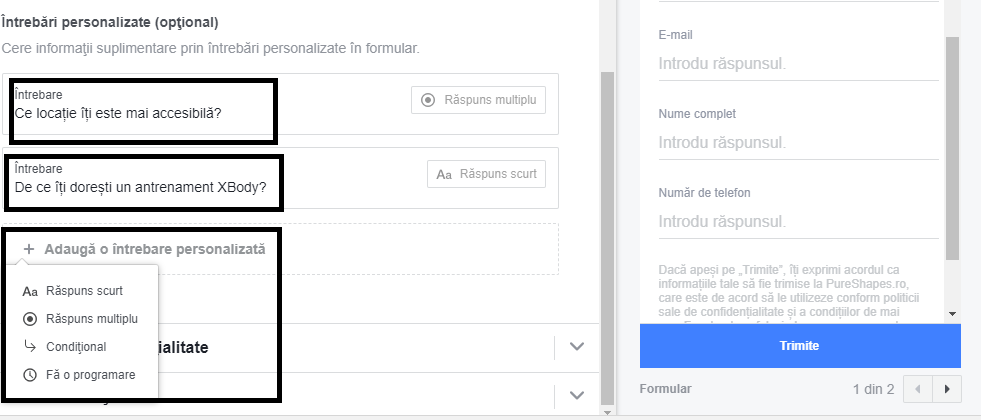The height and width of the screenshot is (420, 981).
Task: Edit the question about accessible location
Action: [118, 113]
